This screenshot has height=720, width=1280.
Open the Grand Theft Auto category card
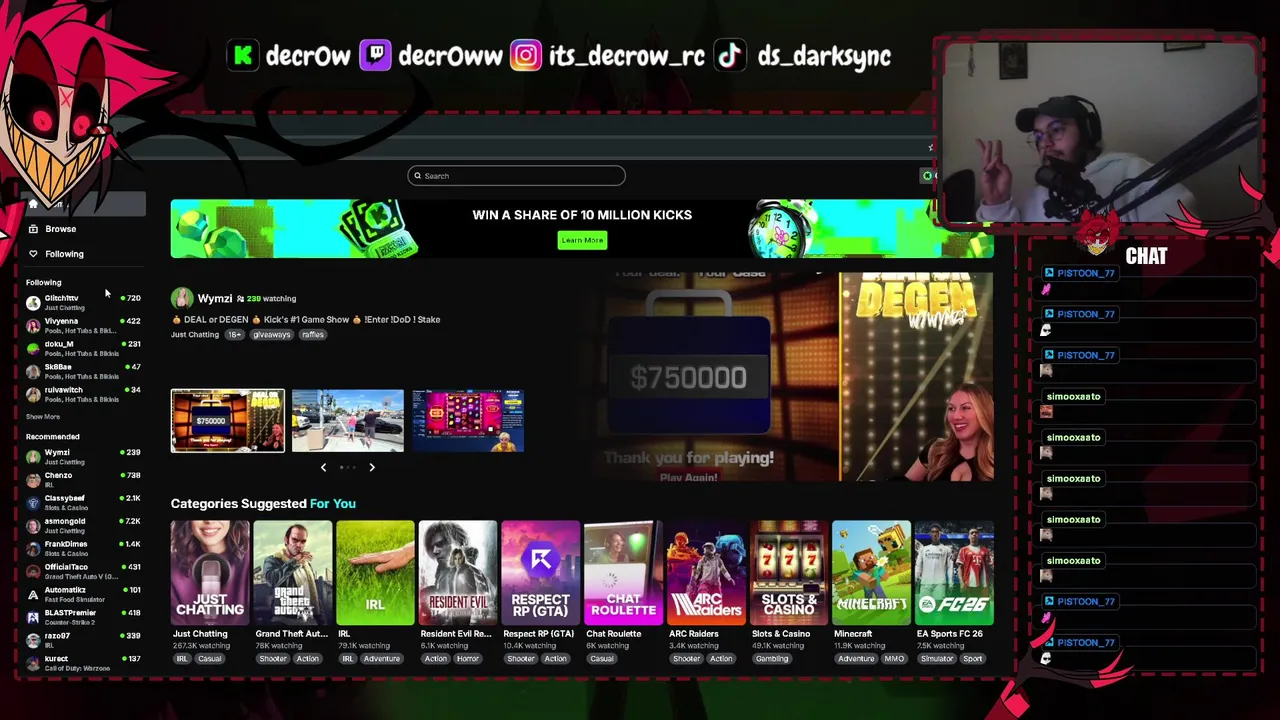coord(292,573)
